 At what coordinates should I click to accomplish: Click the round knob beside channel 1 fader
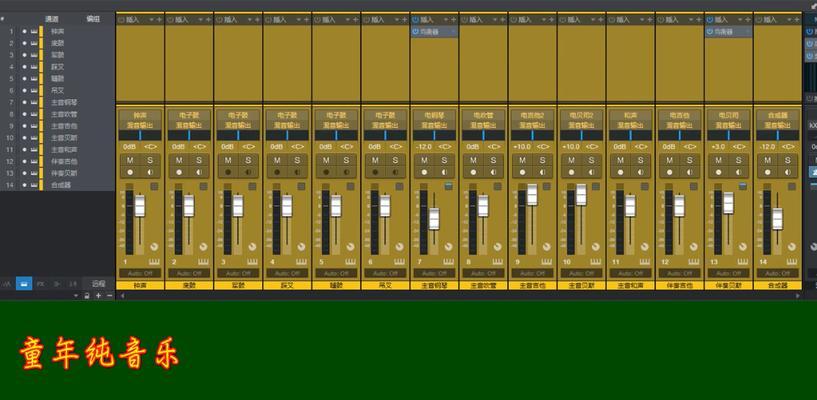[x=154, y=246]
